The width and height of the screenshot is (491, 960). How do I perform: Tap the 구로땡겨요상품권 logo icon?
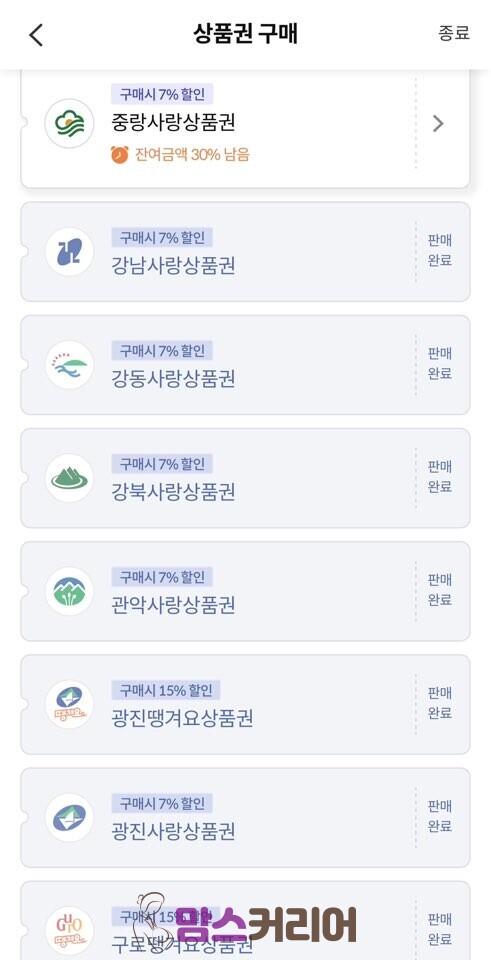[x=69, y=931]
